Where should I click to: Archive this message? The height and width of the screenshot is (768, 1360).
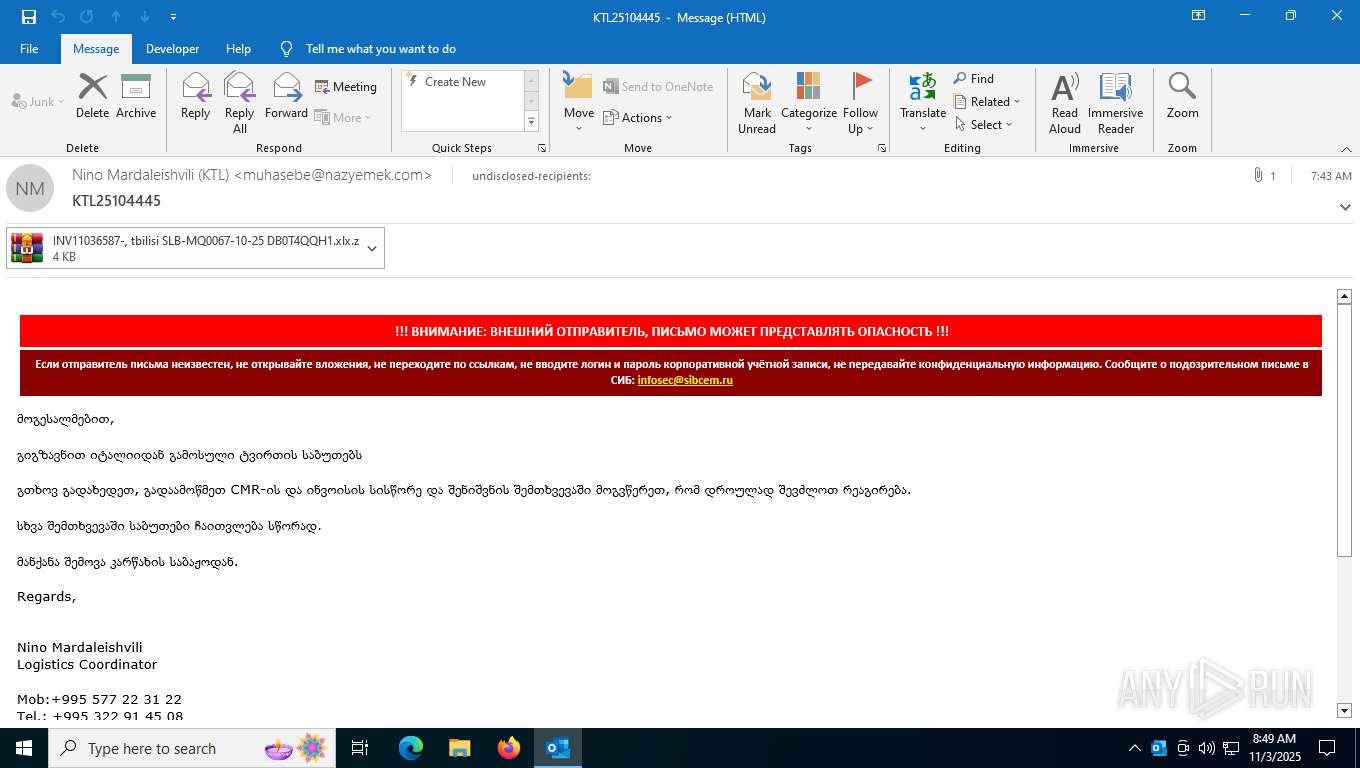(x=136, y=96)
